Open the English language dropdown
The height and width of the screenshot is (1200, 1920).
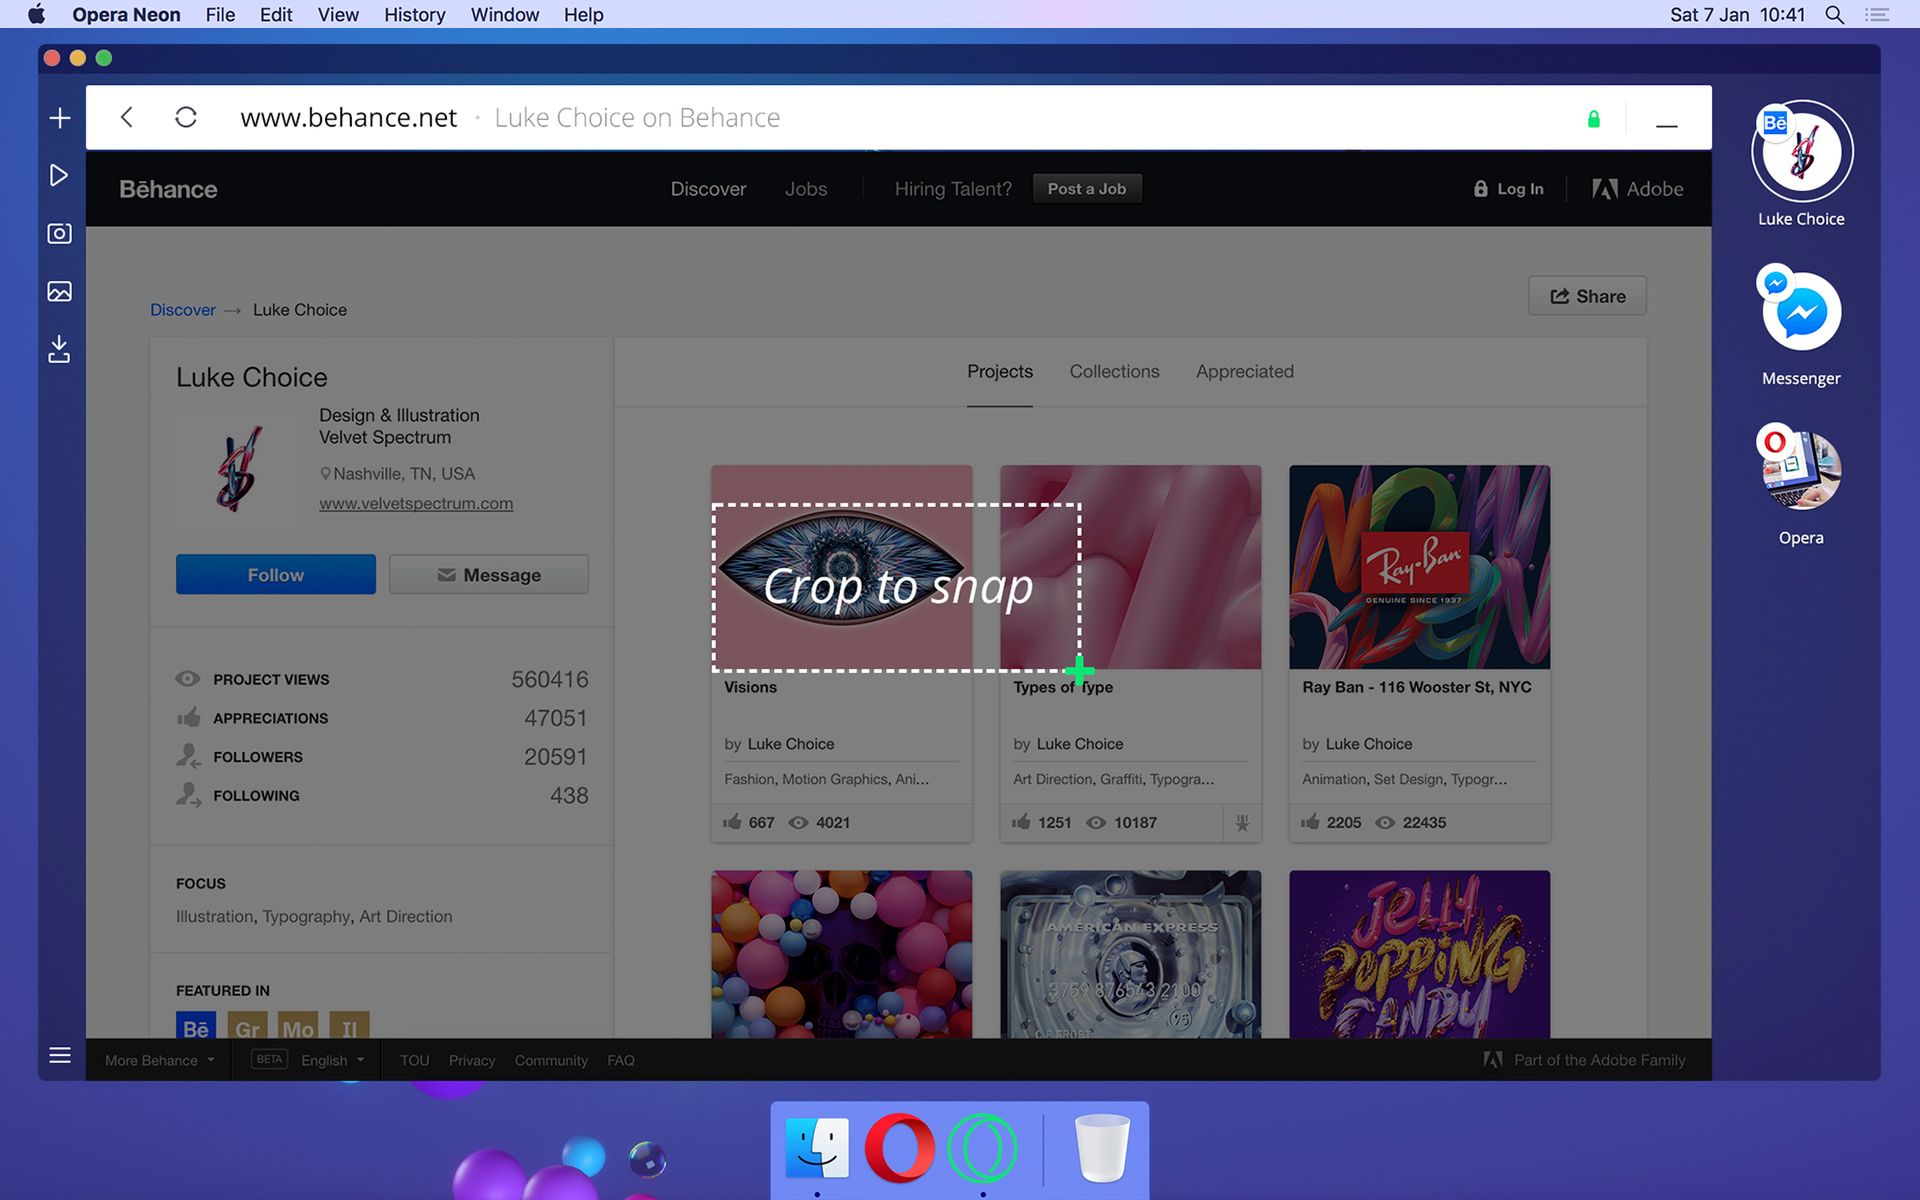tap(332, 1060)
